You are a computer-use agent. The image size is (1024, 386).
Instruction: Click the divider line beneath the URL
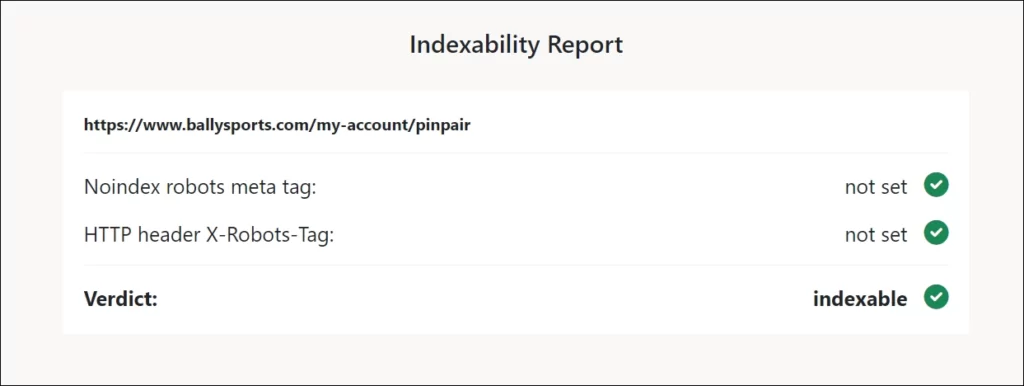click(516, 153)
